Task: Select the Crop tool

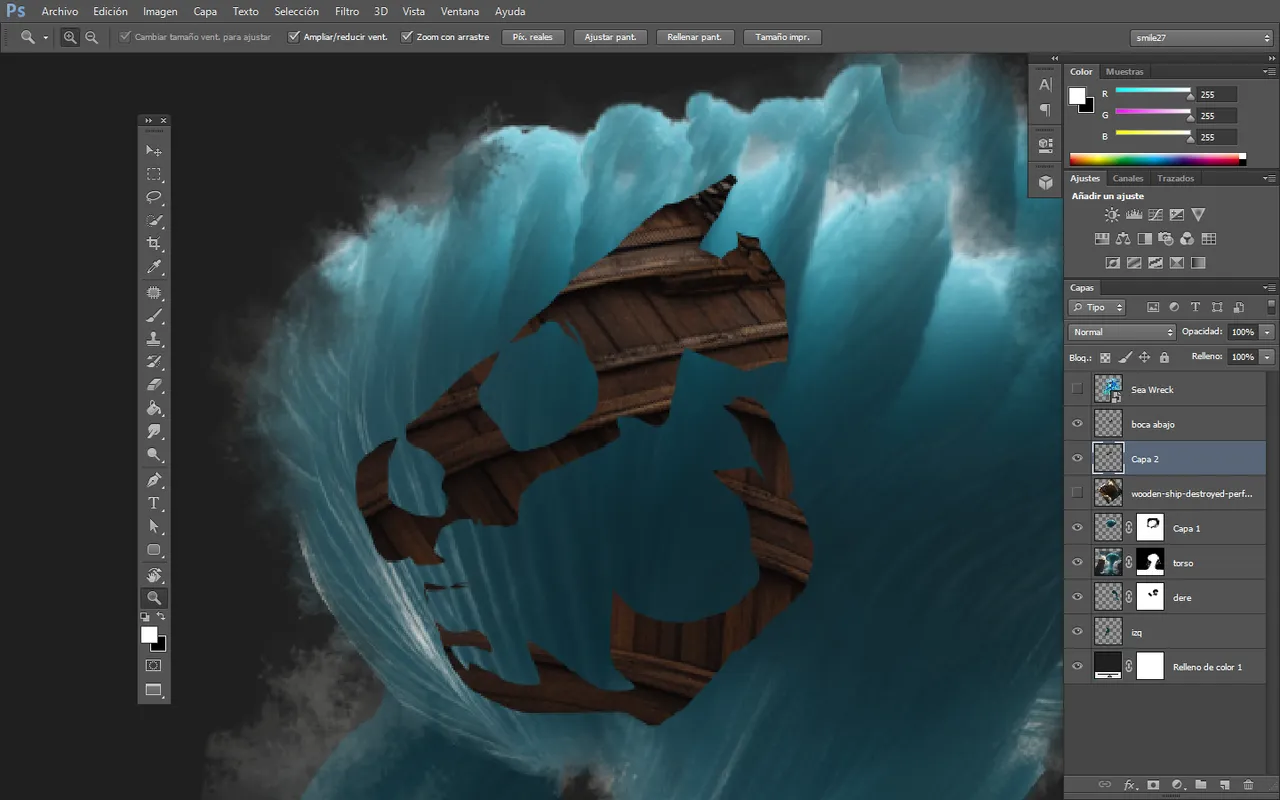Action: point(154,244)
